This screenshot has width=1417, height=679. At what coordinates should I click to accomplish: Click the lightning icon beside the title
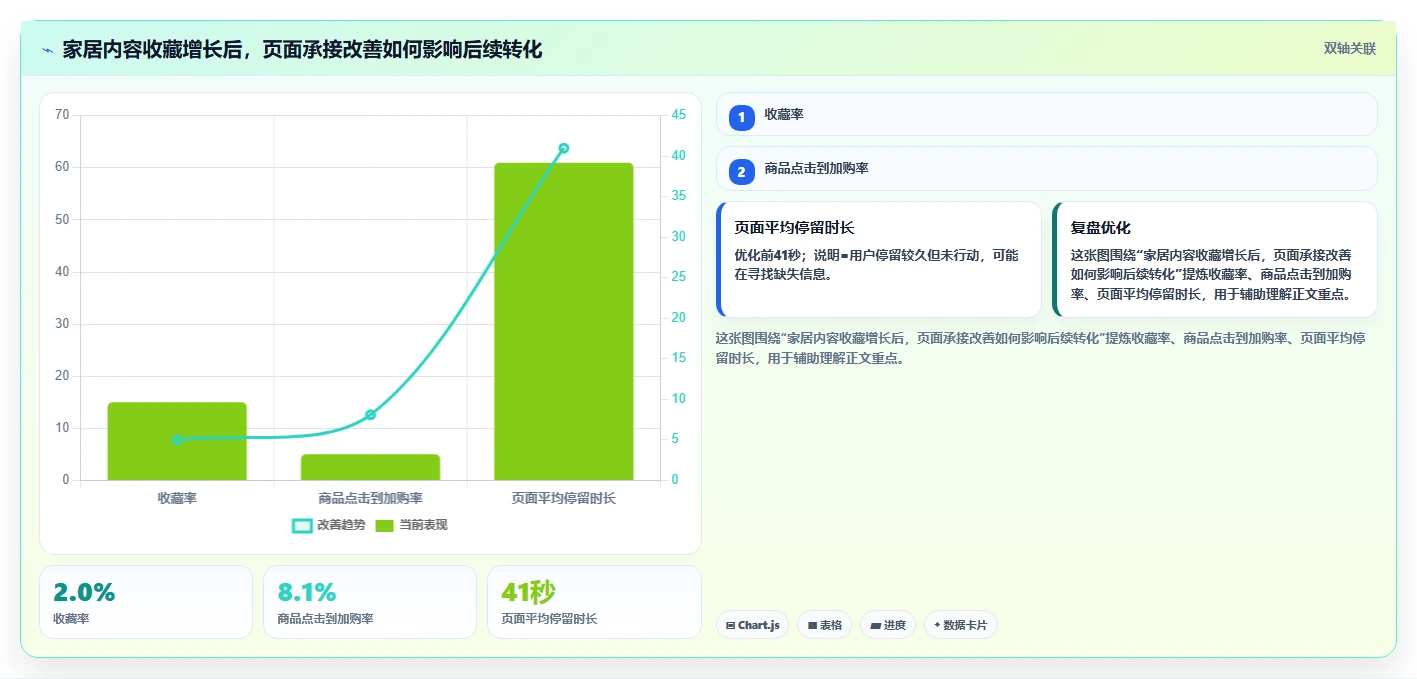point(47,50)
